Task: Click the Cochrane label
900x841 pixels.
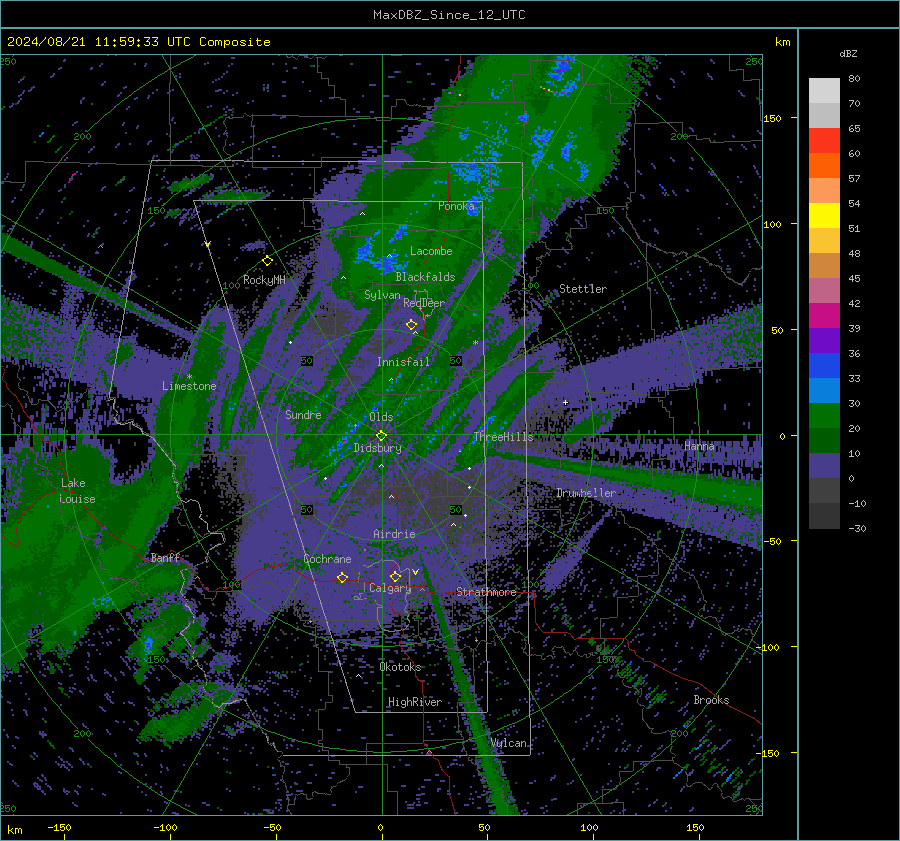Action: 327,559
